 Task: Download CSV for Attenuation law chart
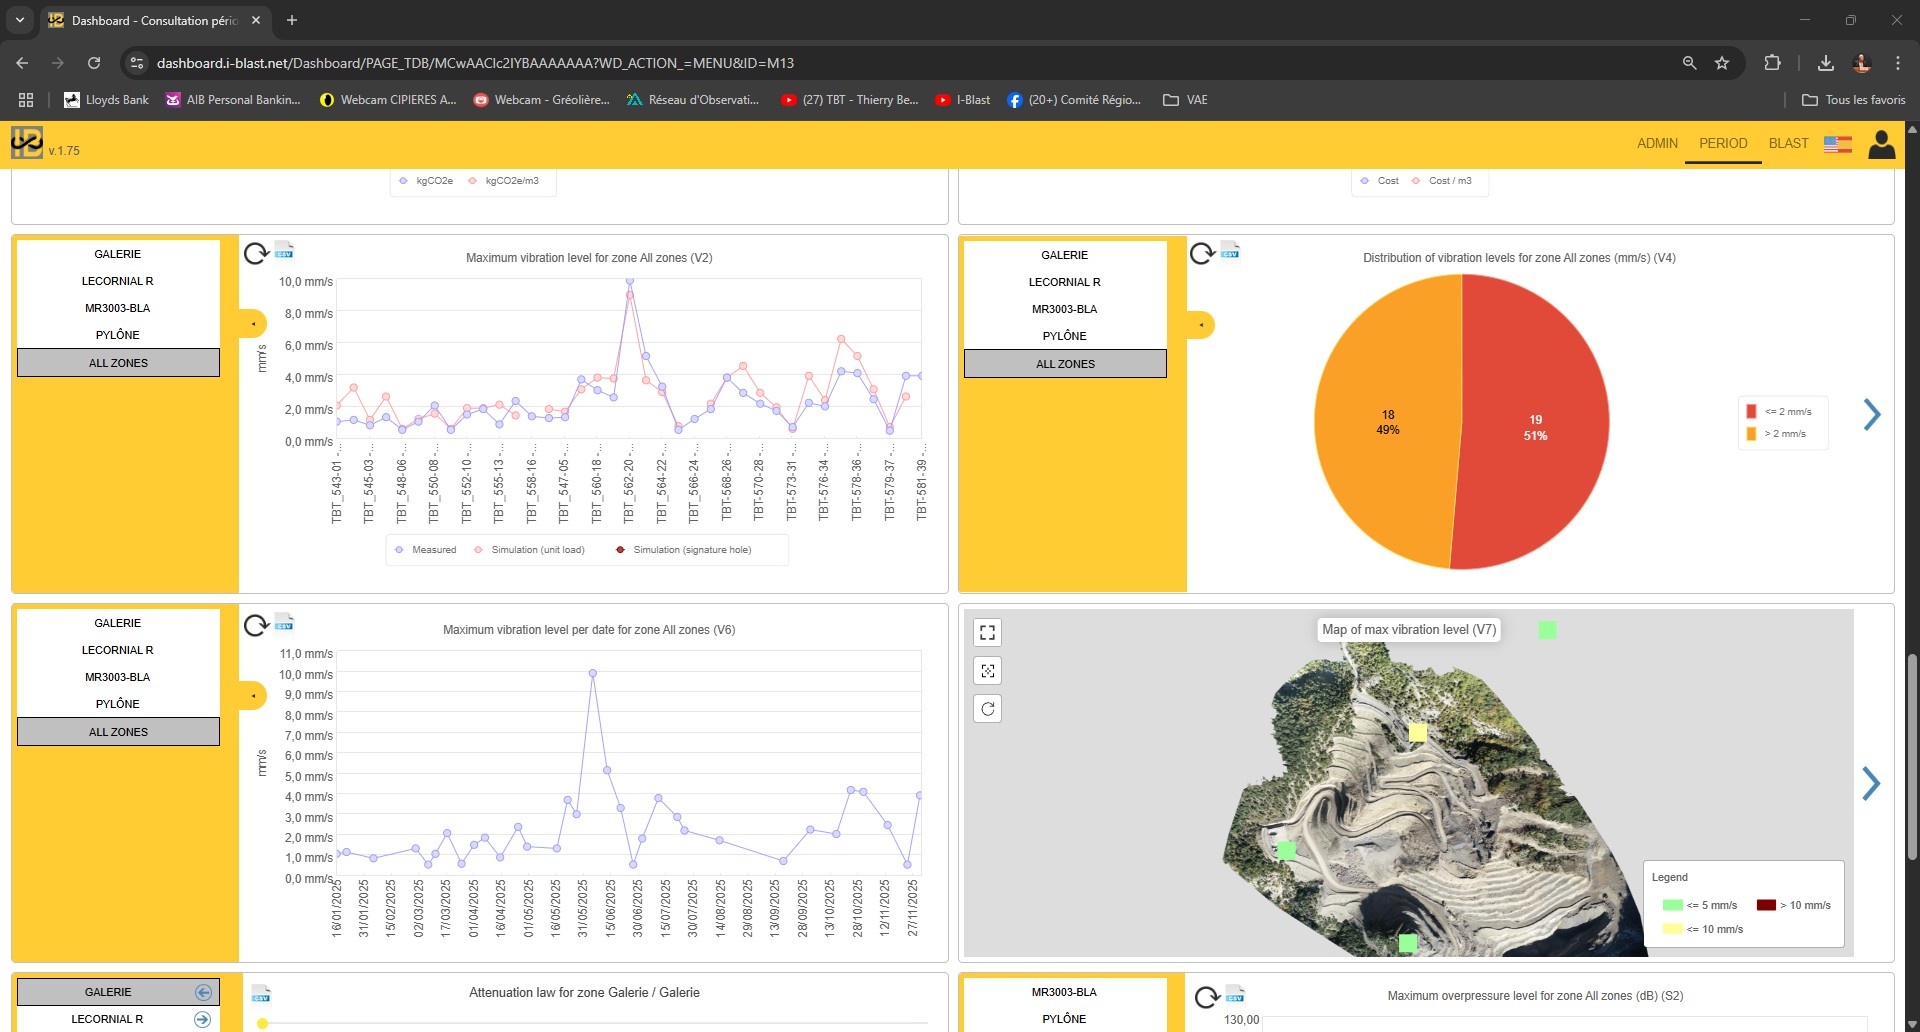[x=261, y=994]
